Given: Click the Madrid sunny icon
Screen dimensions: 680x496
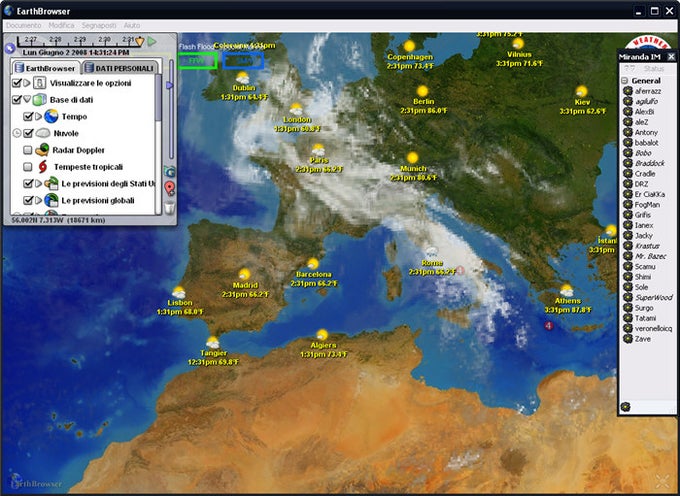Looking at the screenshot, I should 245,274.
